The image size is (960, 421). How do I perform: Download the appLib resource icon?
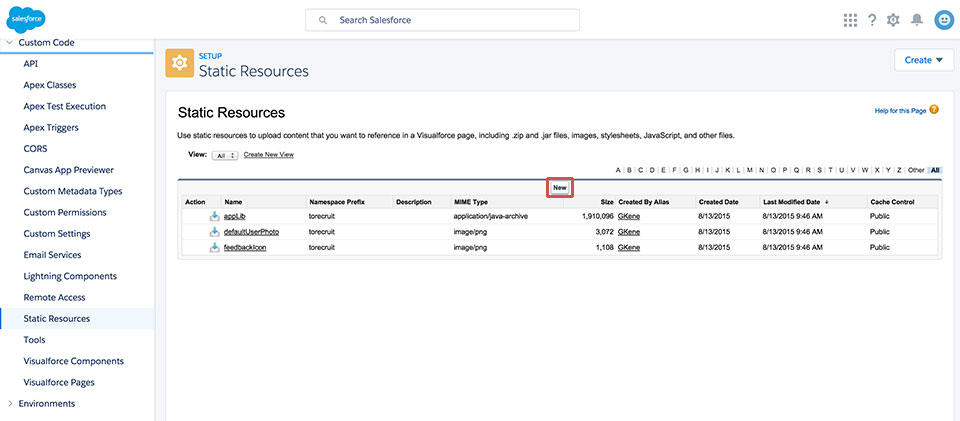pyautogui.click(x=214, y=216)
